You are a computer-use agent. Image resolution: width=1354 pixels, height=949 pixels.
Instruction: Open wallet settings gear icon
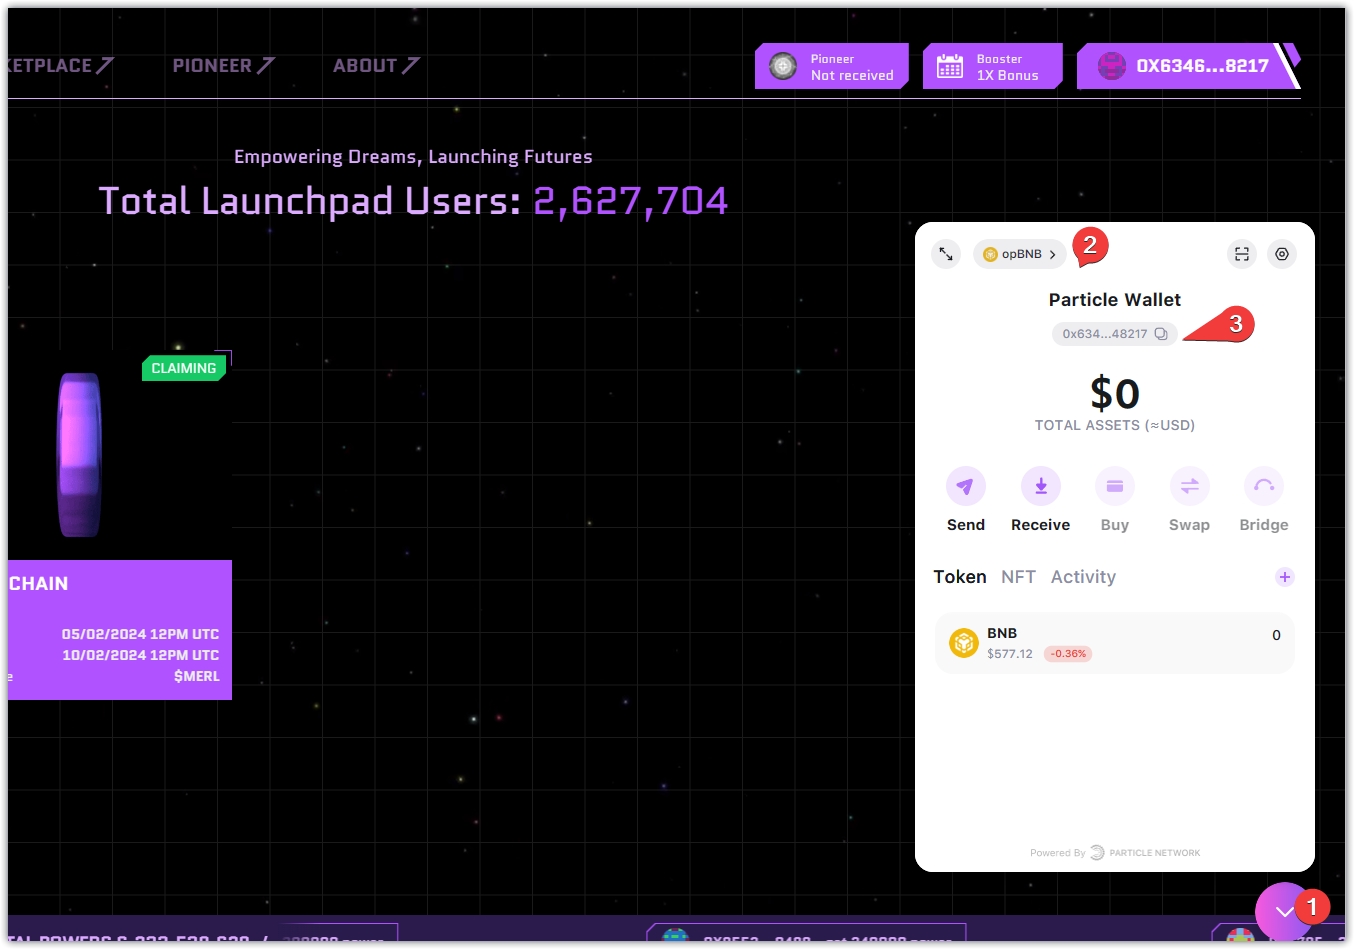click(1281, 254)
